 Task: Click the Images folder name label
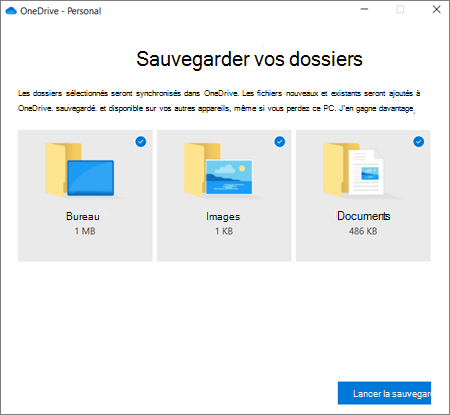[x=223, y=217]
